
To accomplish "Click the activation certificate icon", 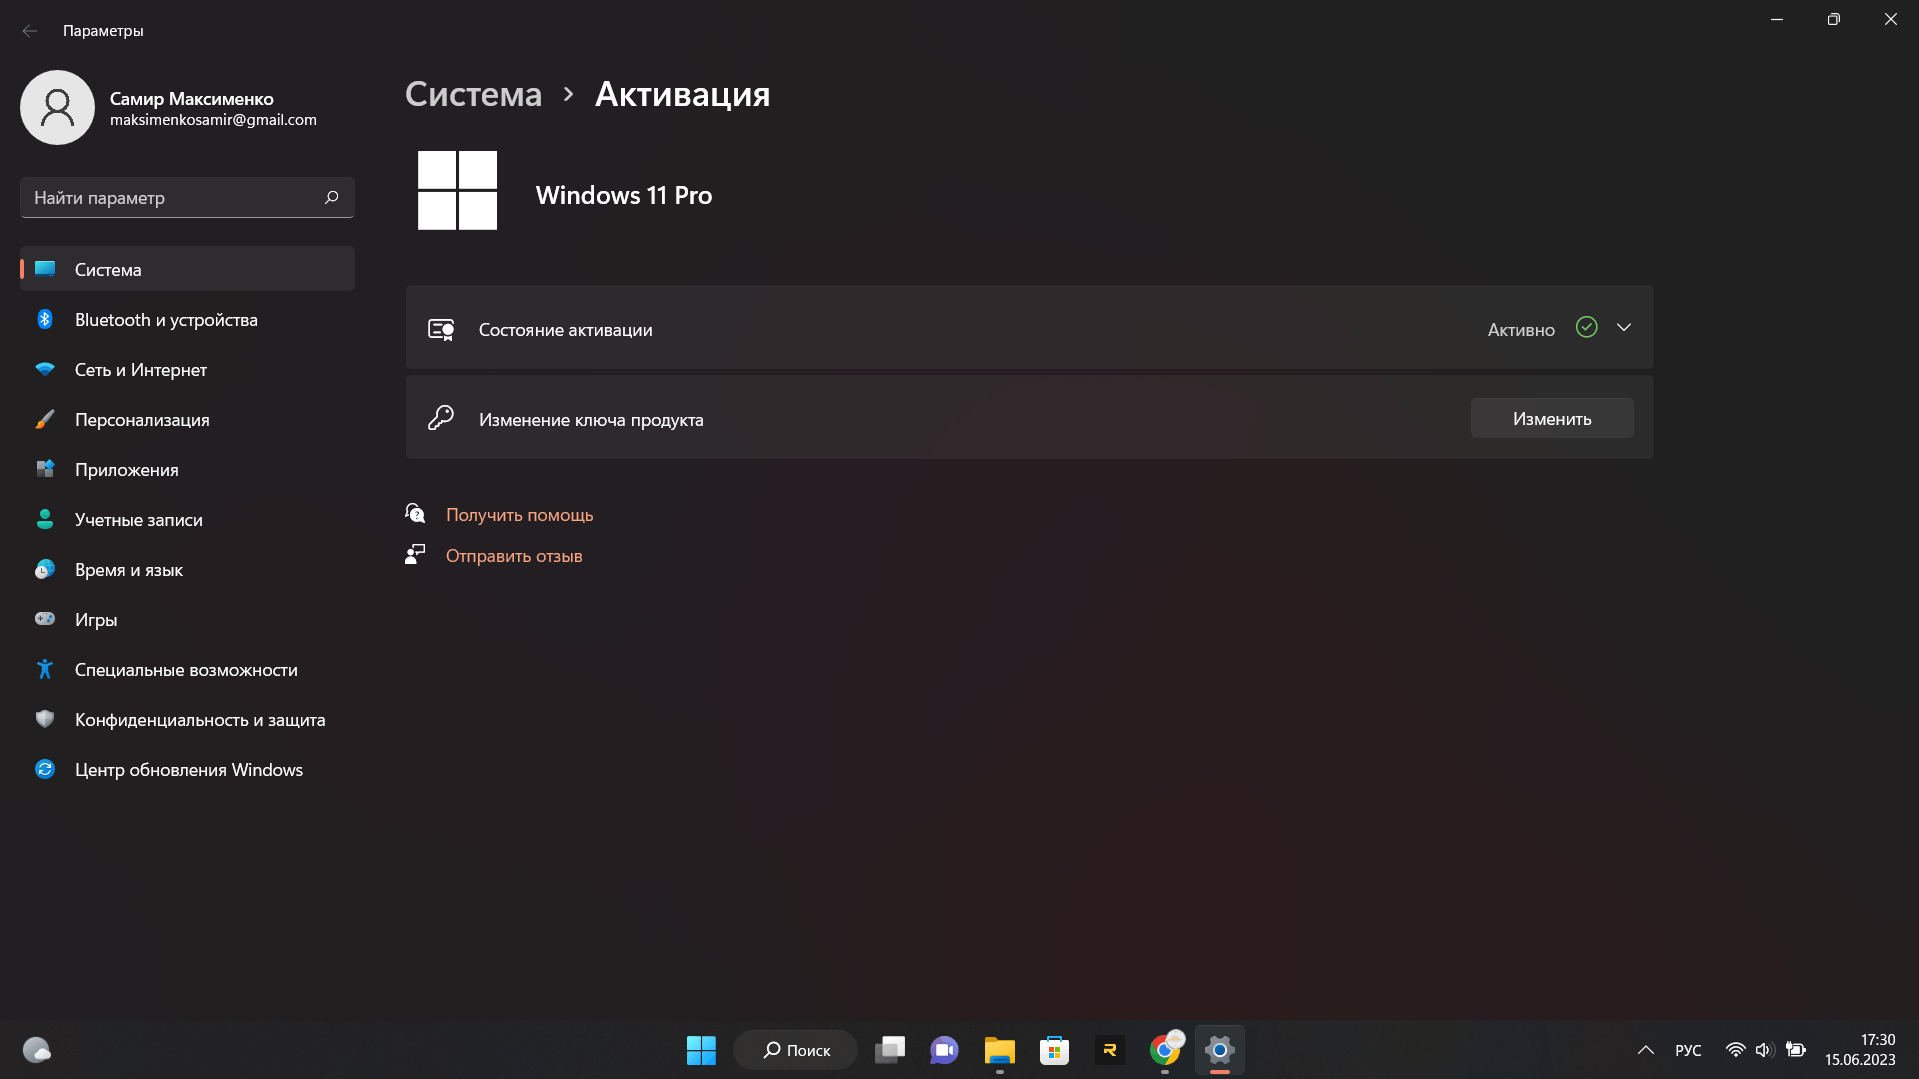I will pyautogui.click(x=441, y=329).
